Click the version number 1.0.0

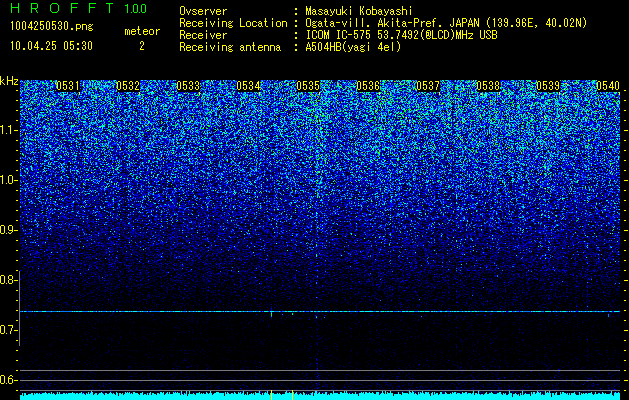tap(135, 8)
